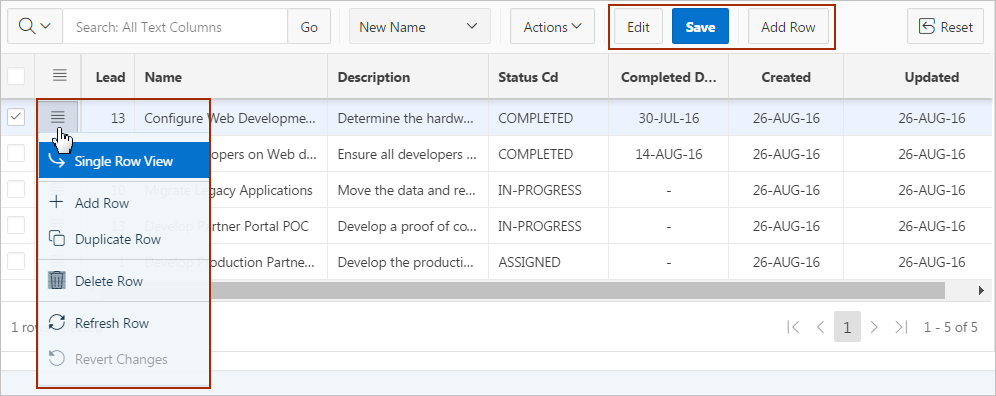Screen dimensions: 996x396
Task: Check the Migrate Legacy Applications row checkbox
Action: coord(16,189)
